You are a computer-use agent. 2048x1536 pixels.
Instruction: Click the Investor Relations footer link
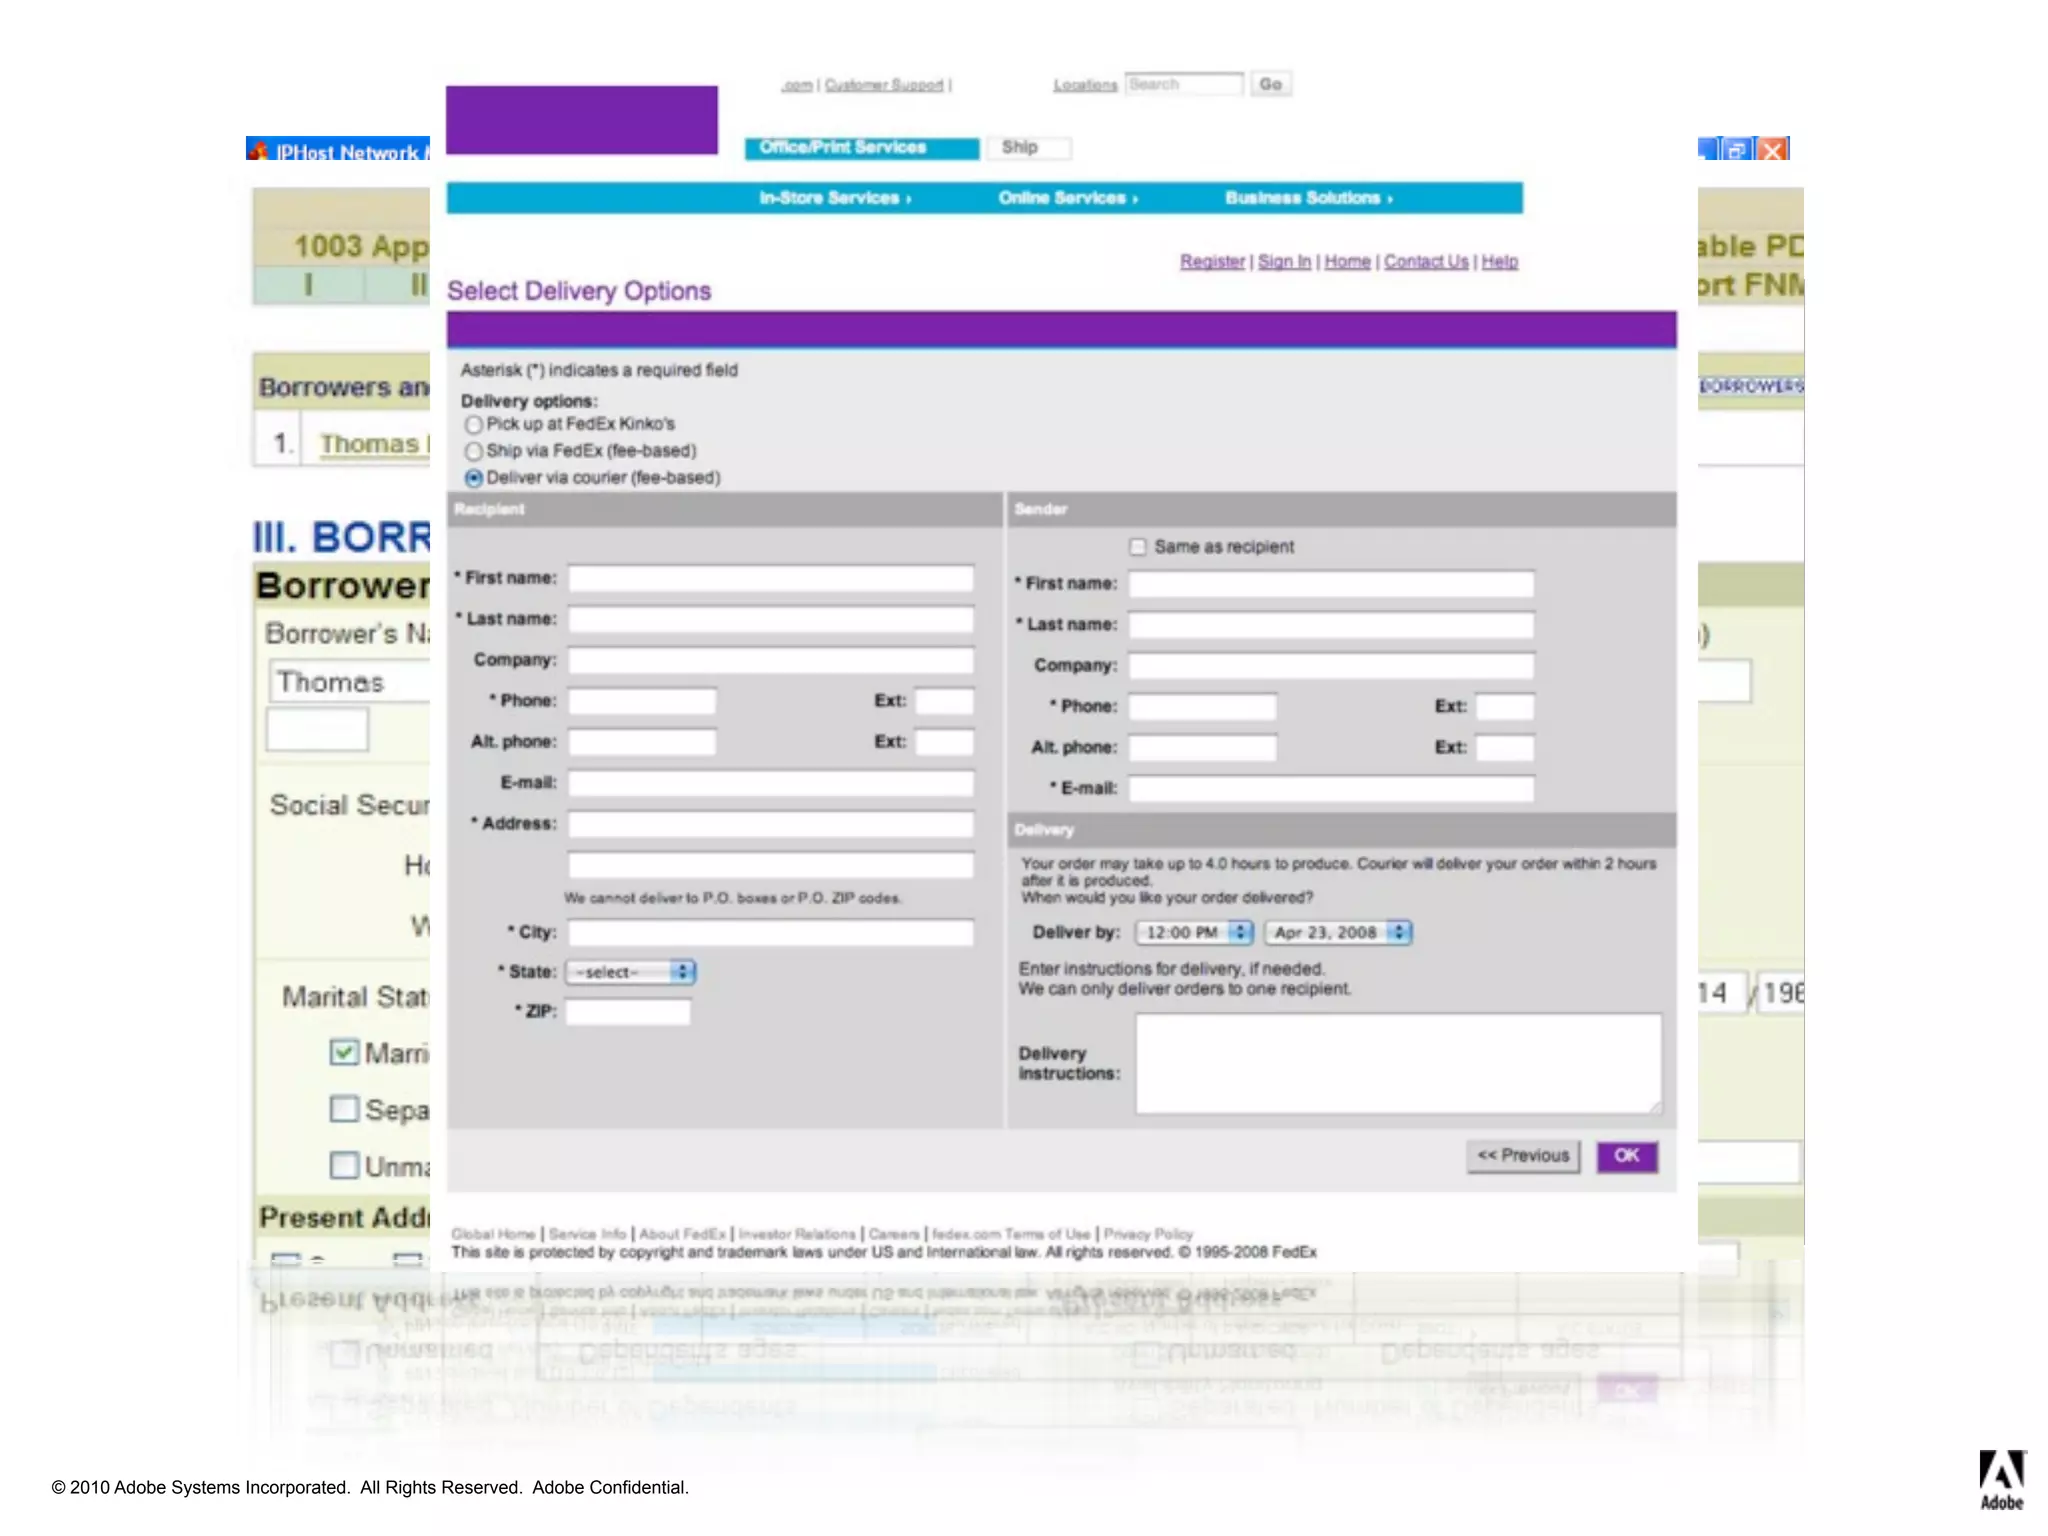pyautogui.click(x=797, y=1235)
